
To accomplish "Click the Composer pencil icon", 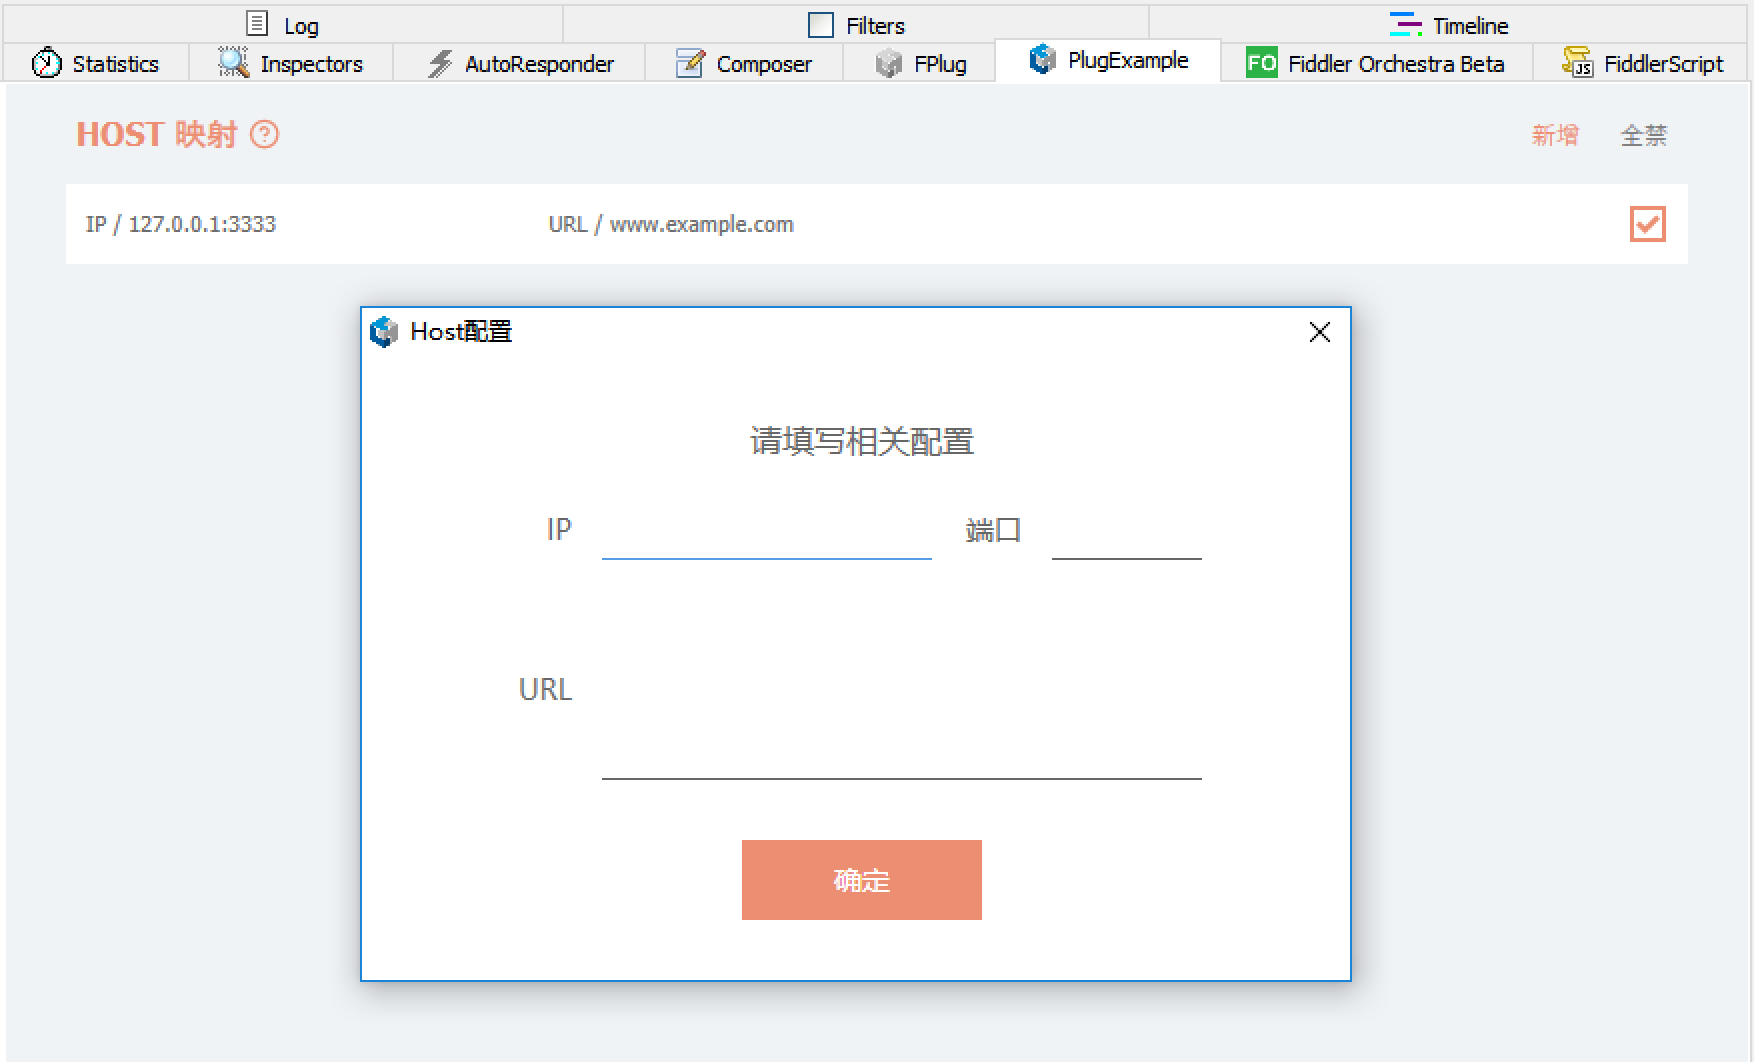I will pos(690,63).
